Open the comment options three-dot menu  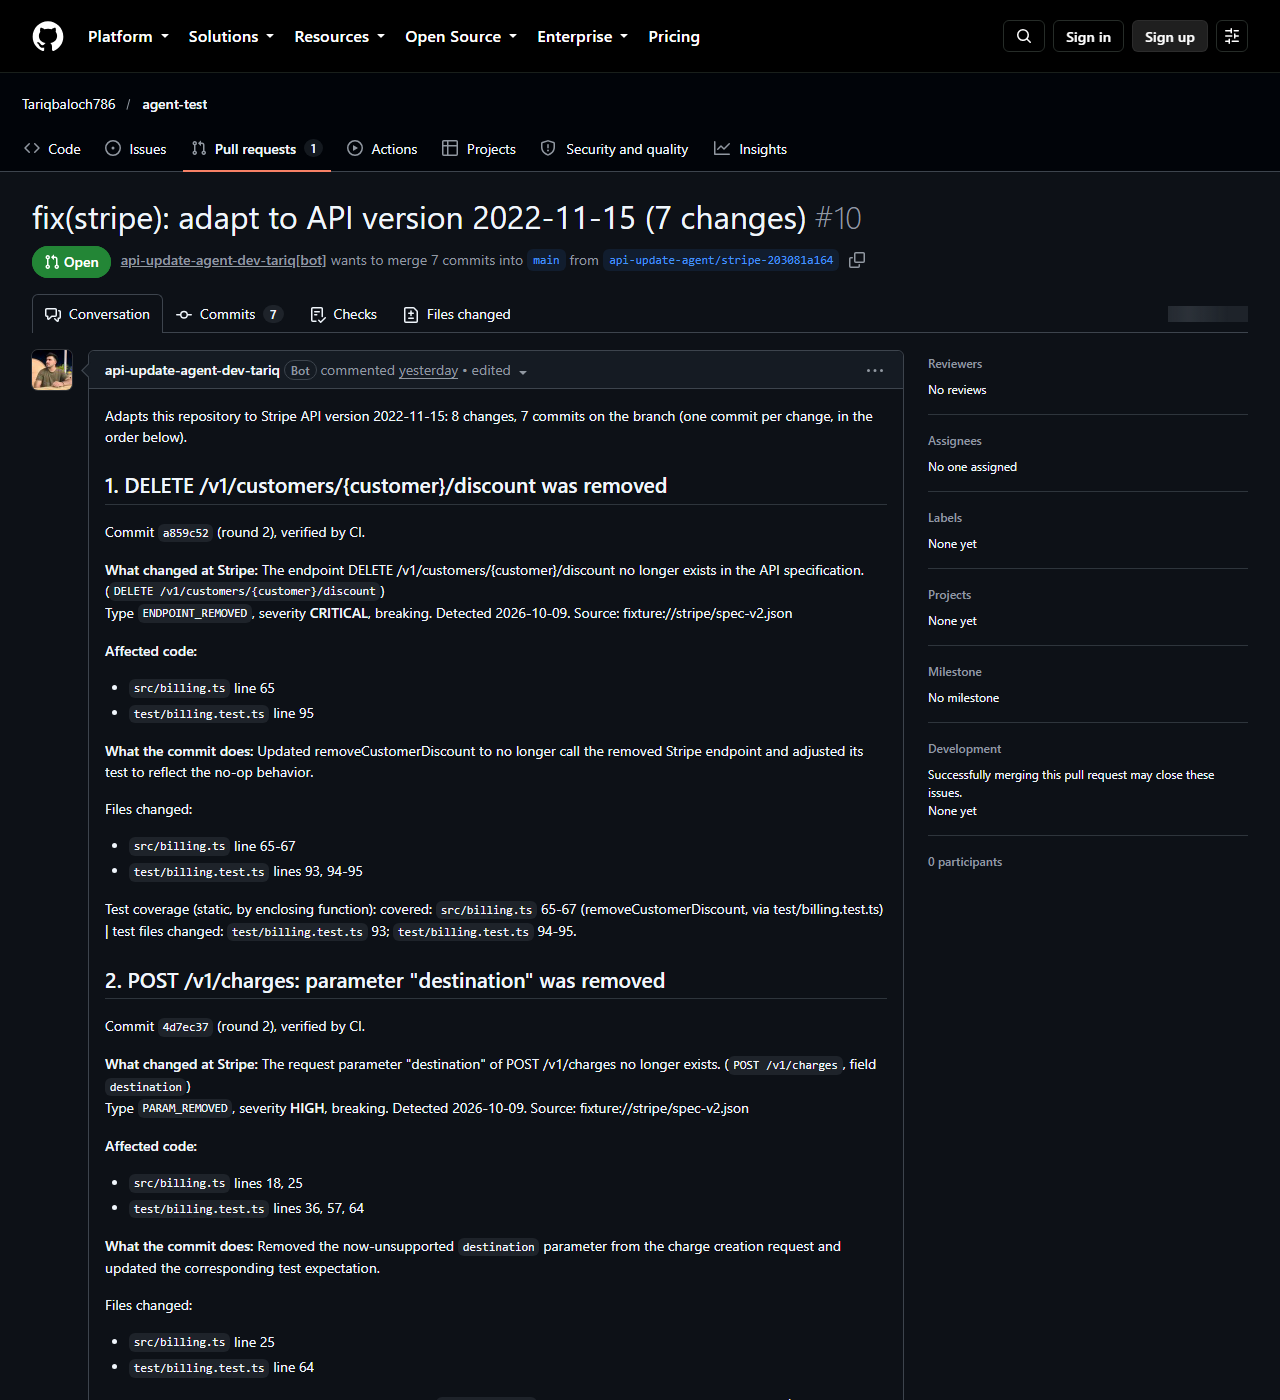875,370
